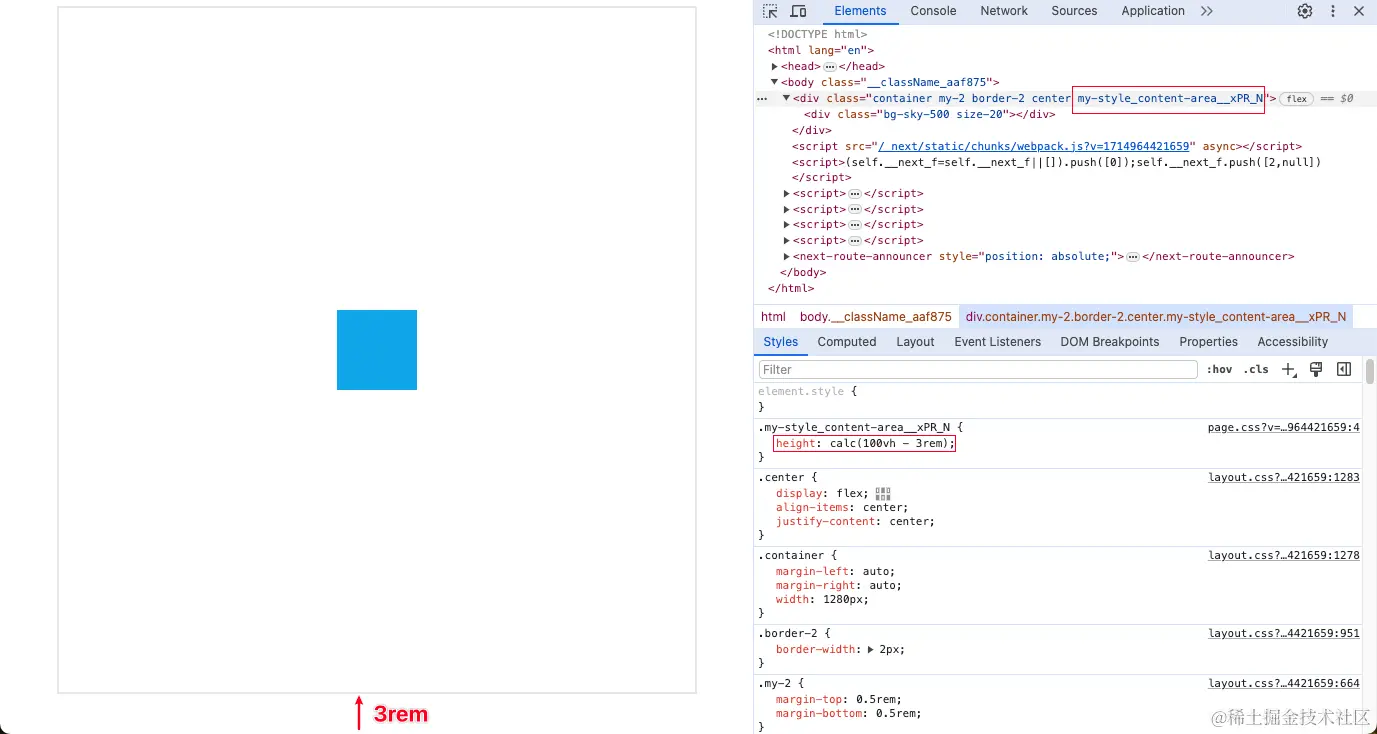
Task: Open the Properties pane tab
Action: pos(1208,342)
